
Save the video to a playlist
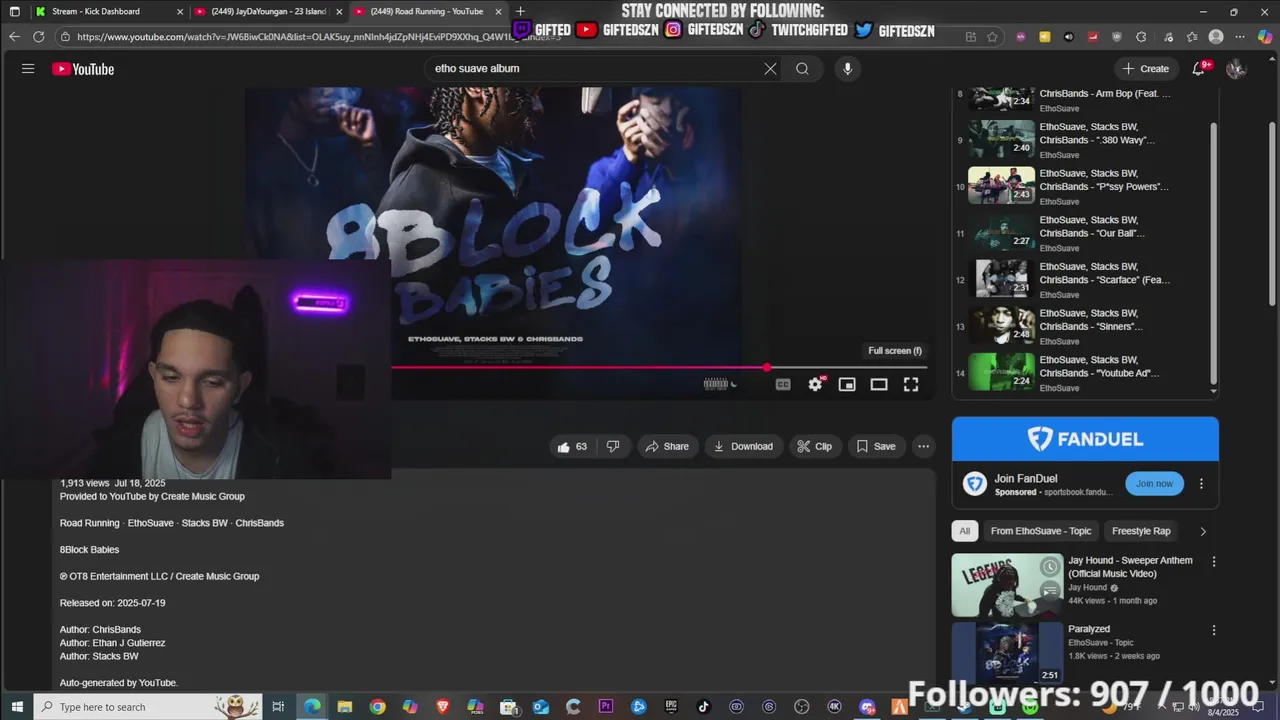876,446
